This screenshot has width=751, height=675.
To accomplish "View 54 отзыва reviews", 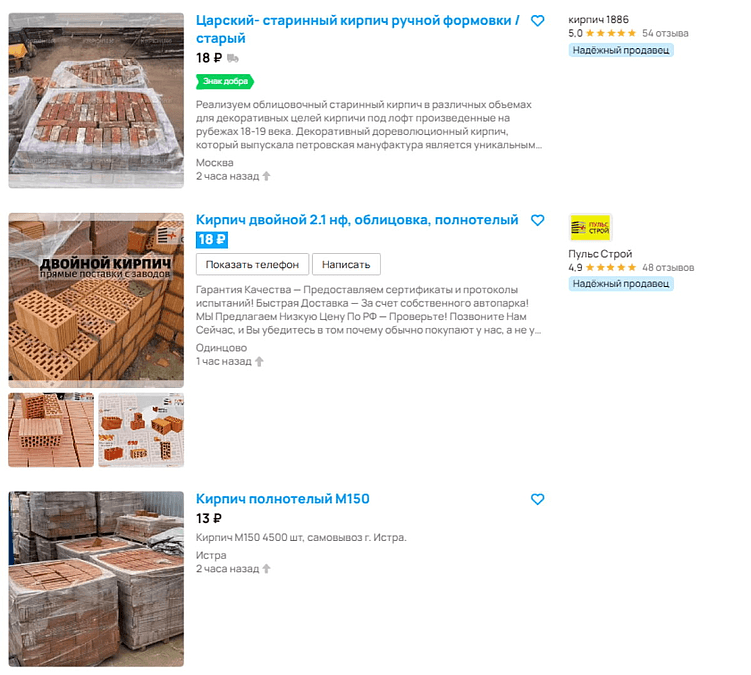I will click(x=665, y=33).
